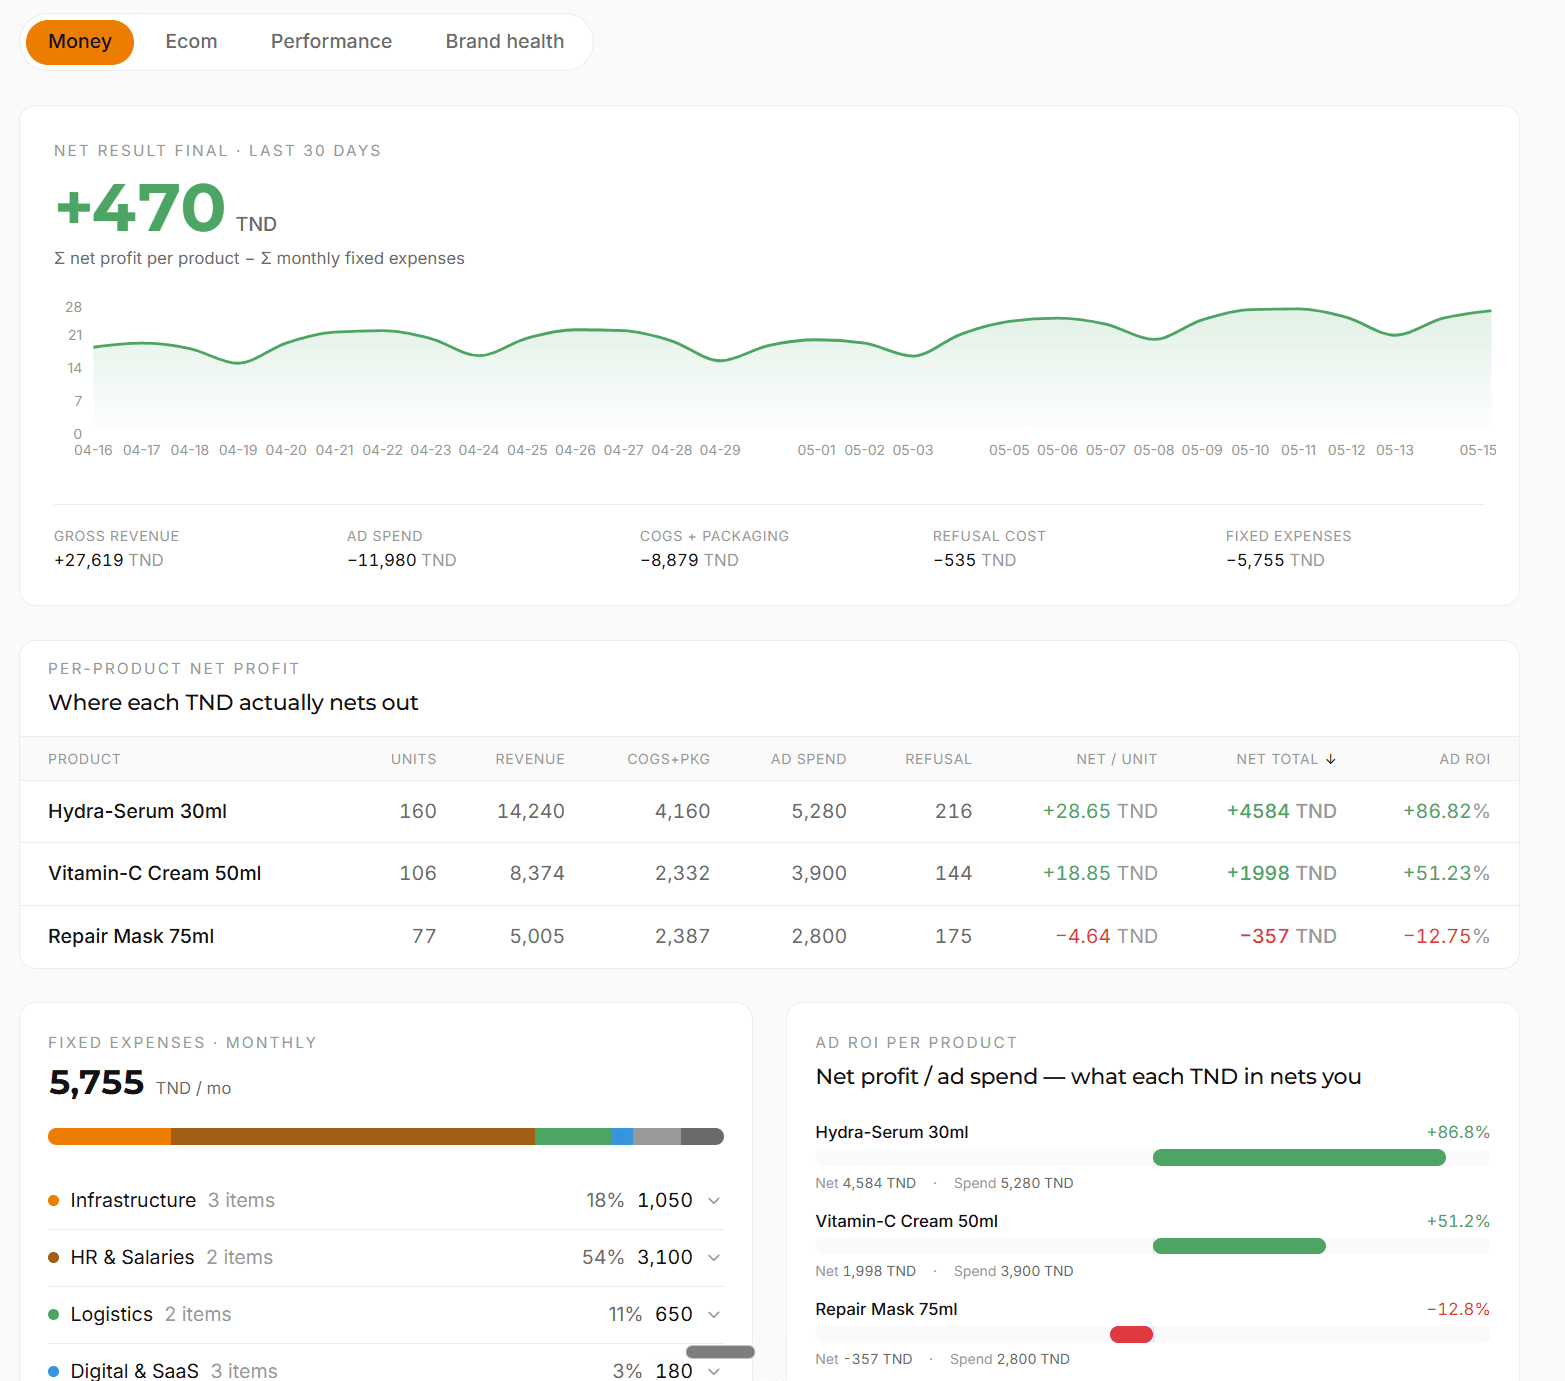Click the +28.65 TND net per unit cell

click(x=1100, y=811)
